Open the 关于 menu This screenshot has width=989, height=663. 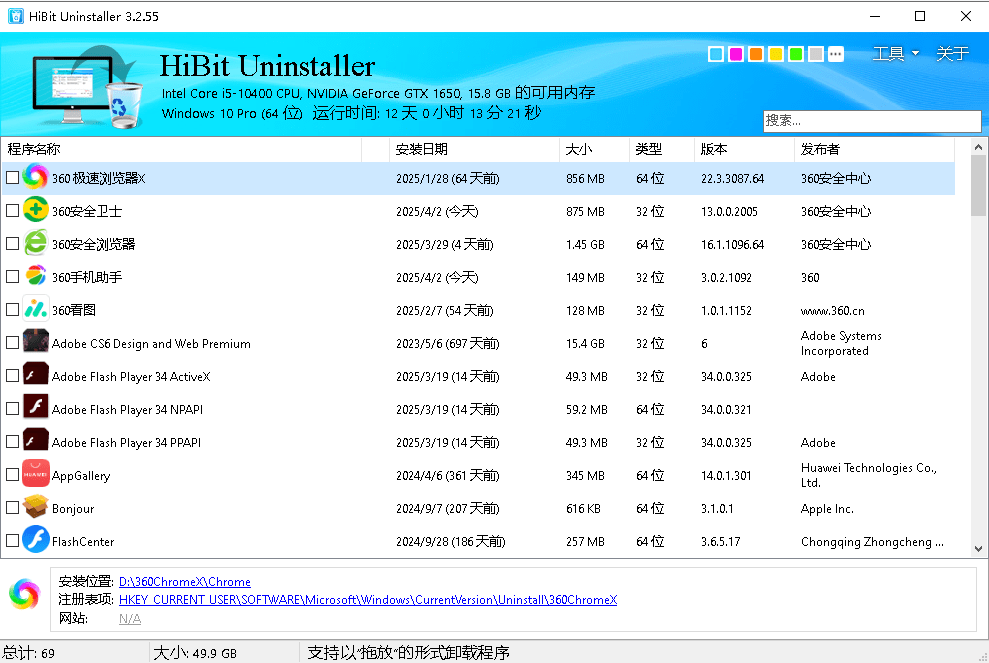(x=951, y=53)
